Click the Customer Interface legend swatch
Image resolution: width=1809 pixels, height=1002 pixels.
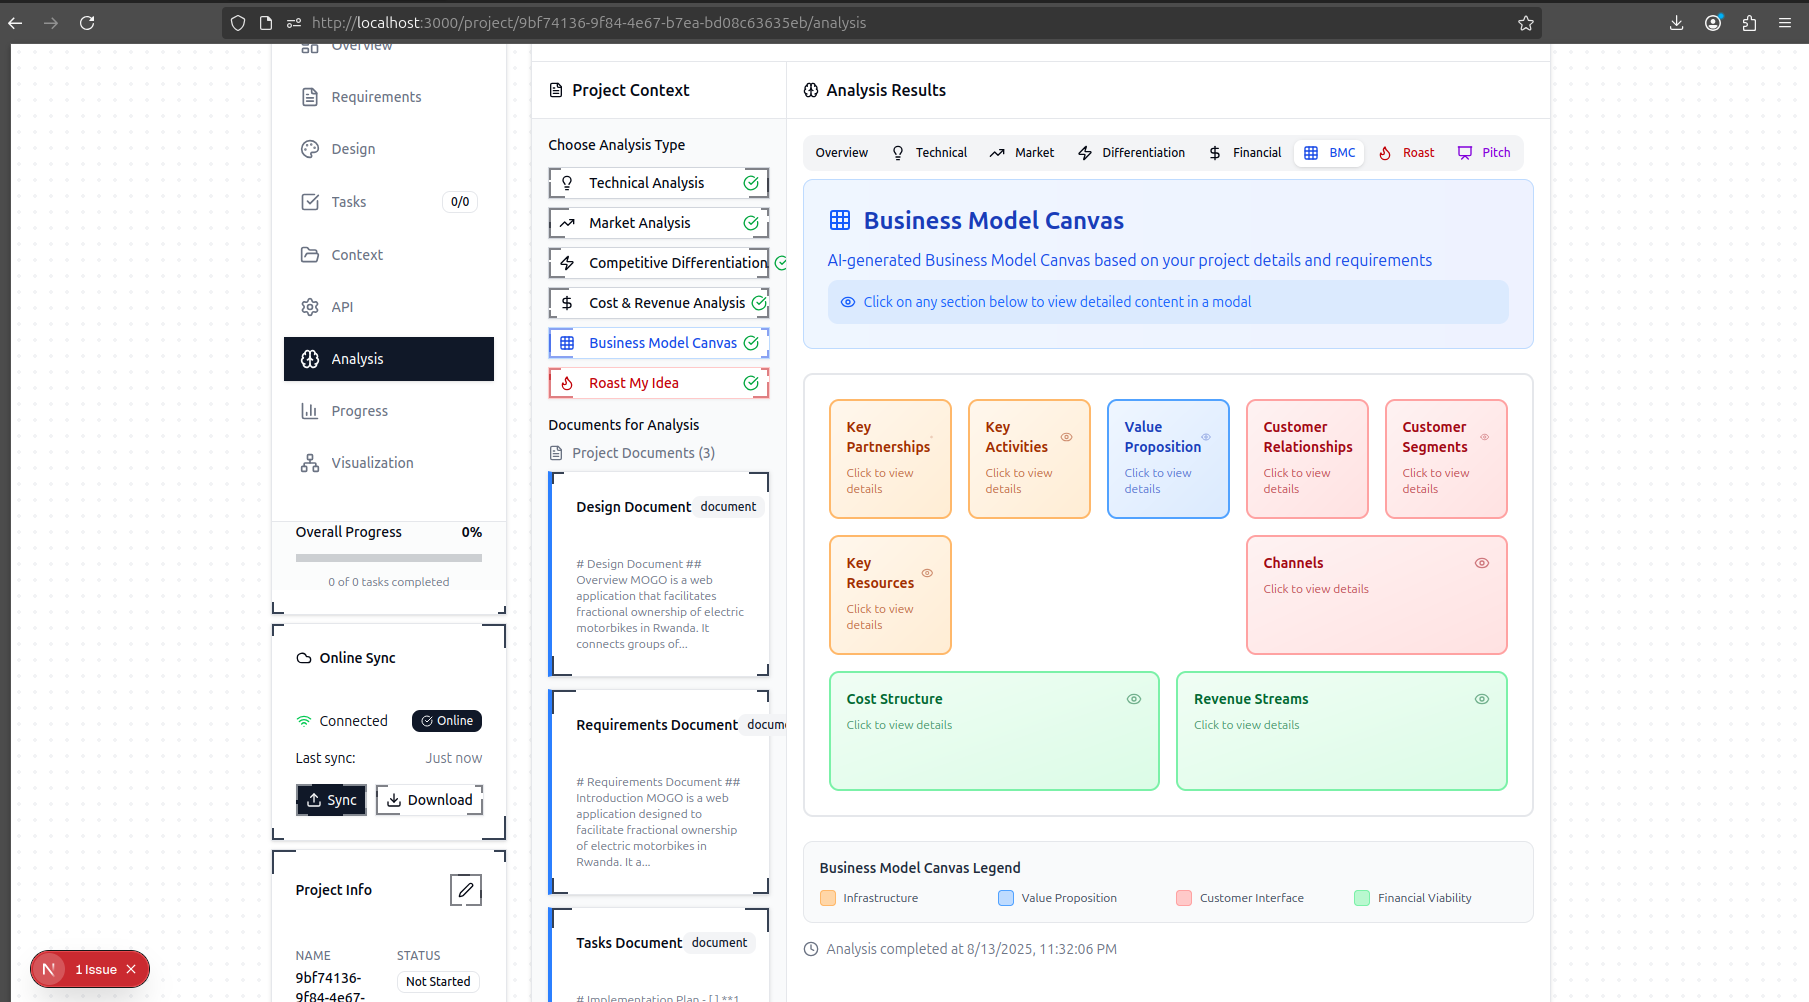[1184, 898]
